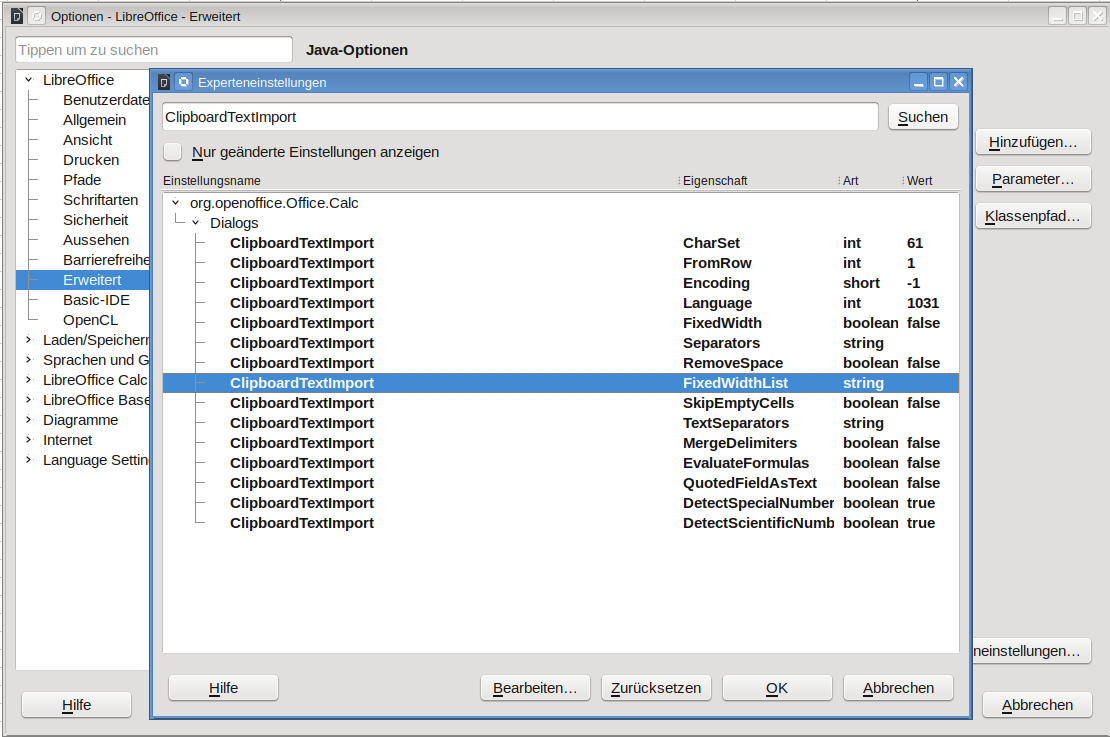This screenshot has height=737, width=1110.
Task: Collapse the Dialogs tree node
Action: (196, 222)
